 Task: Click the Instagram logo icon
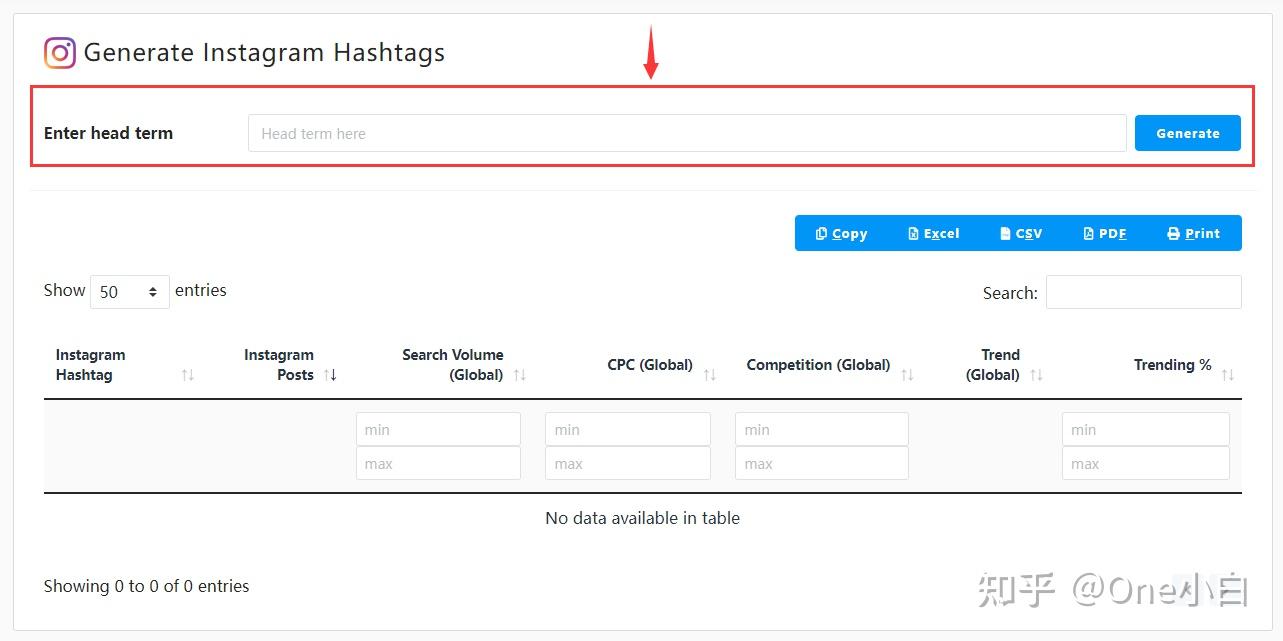click(x=58, y=52)
